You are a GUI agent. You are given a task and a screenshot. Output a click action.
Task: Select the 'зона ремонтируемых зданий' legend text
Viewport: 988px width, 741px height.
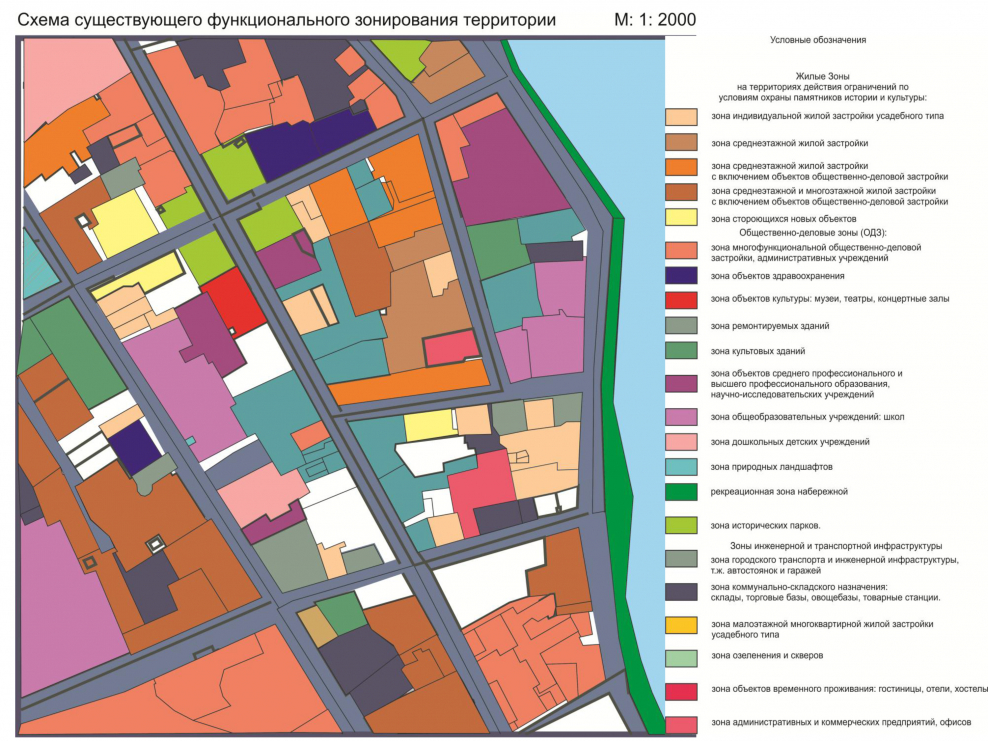[x=767, y=325]
